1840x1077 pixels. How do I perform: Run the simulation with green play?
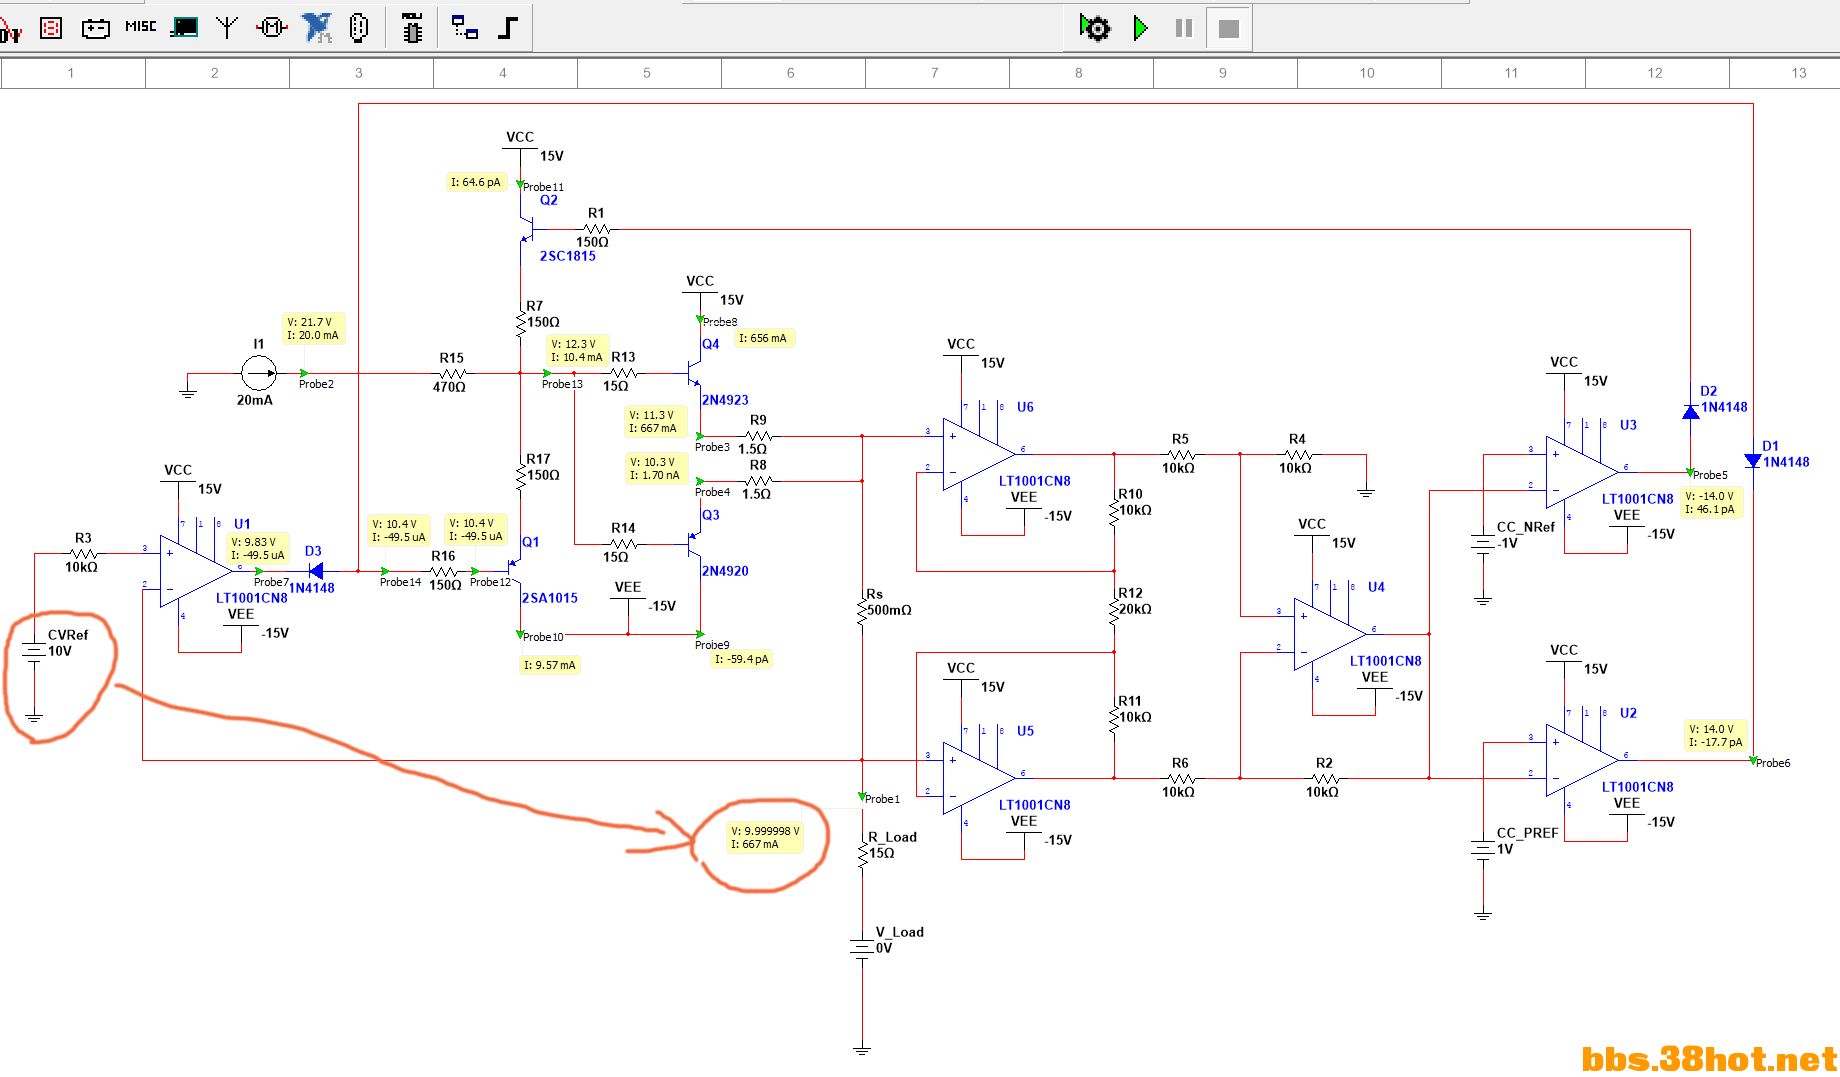click(1140, 28)
